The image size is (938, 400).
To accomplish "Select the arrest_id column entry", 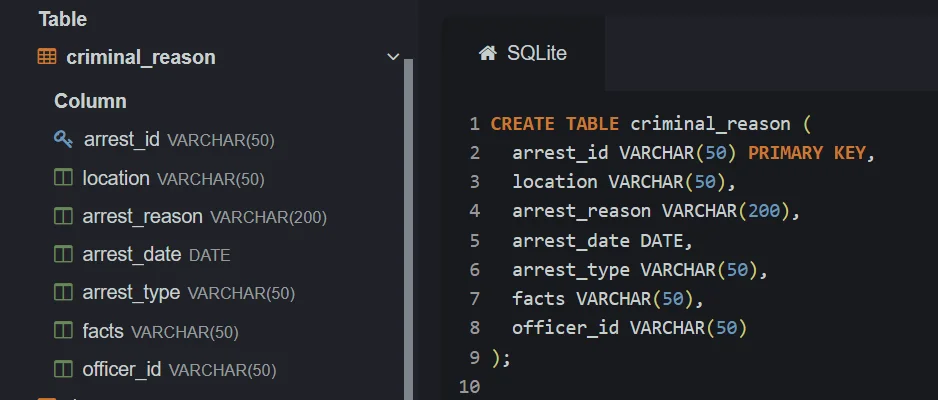I will click(x=122, y=140).
